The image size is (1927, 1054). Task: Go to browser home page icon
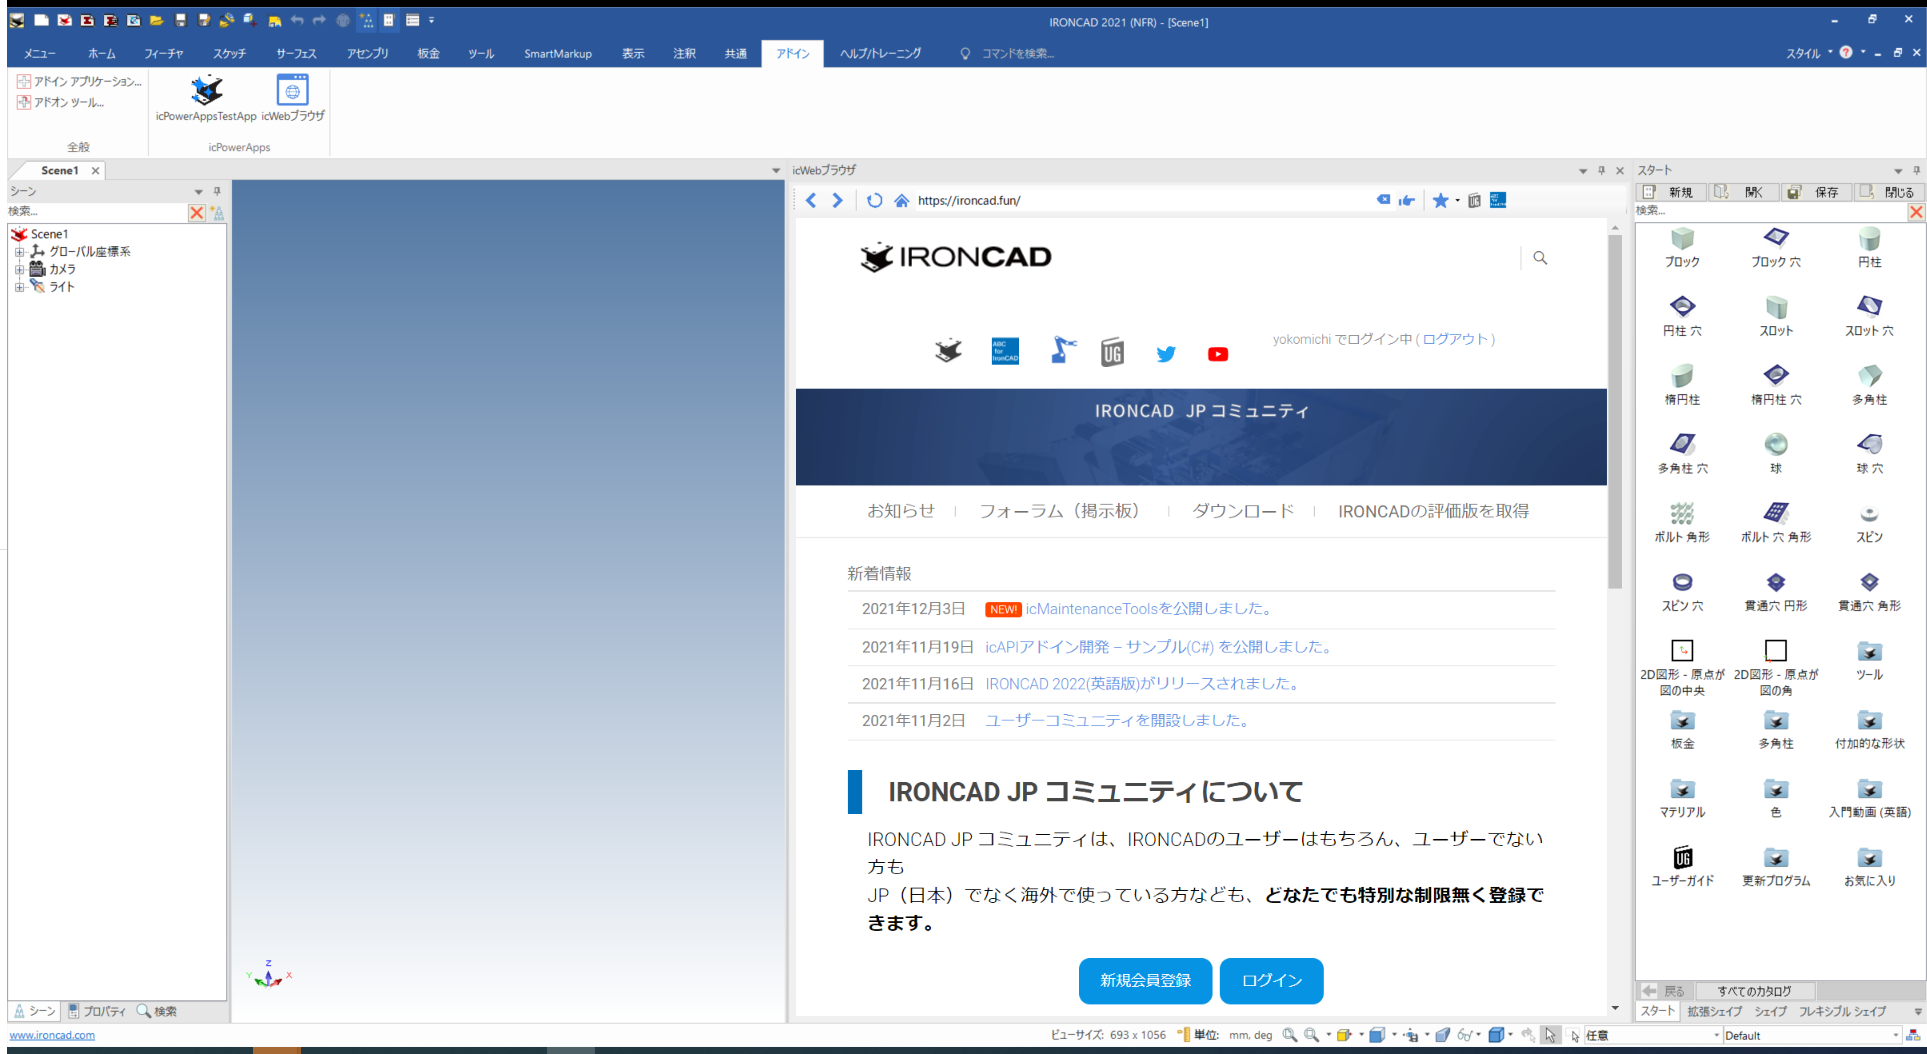point(901,200)
